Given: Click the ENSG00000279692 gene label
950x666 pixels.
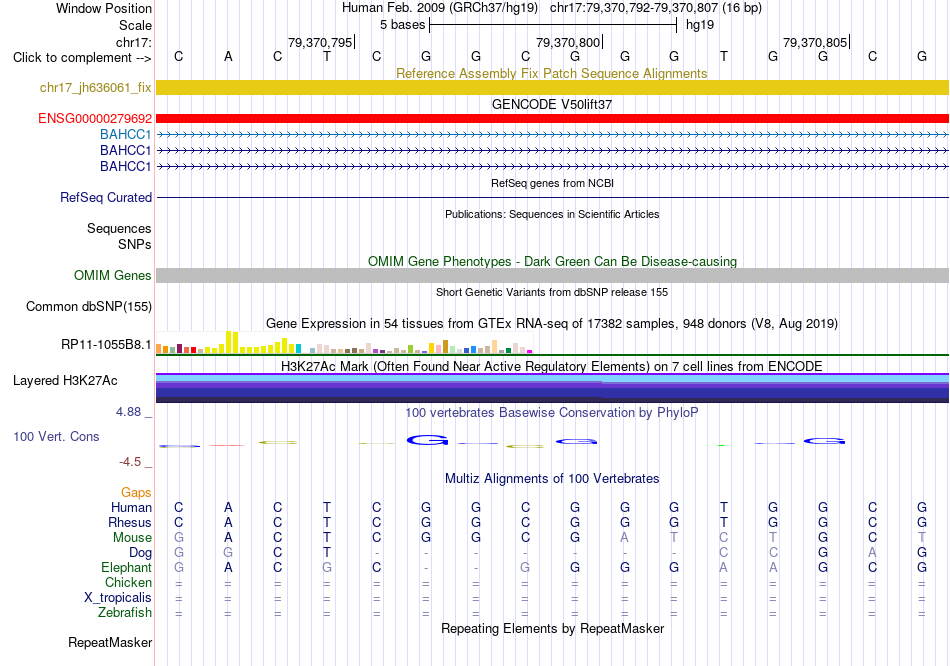Looking at the screenshot, I should click(x=95, y=118).
